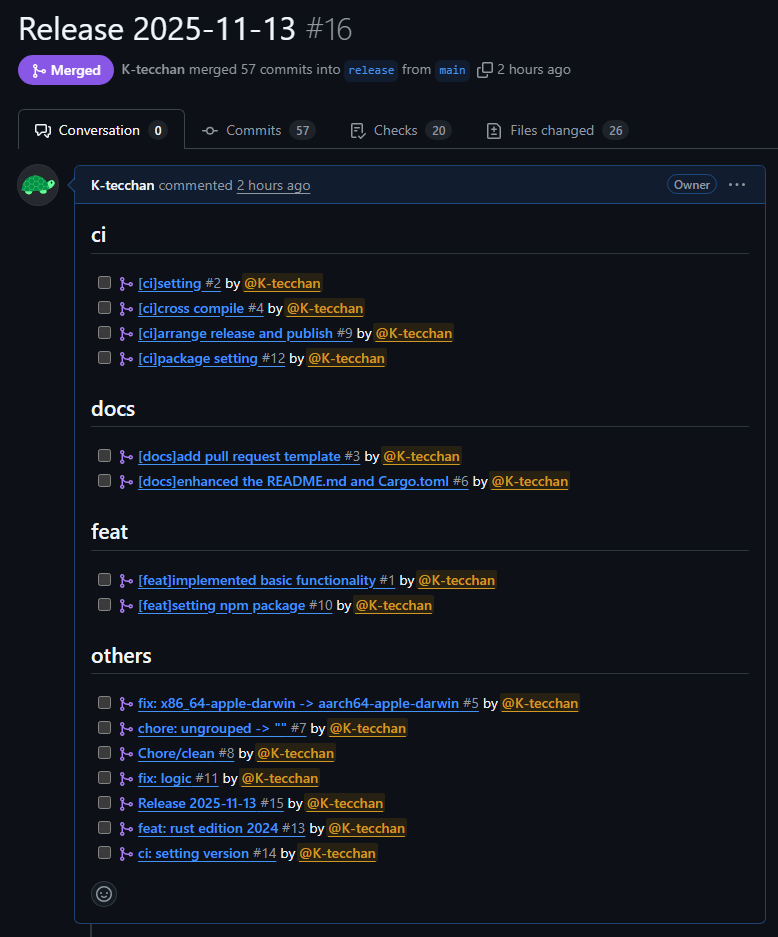Screen dimensions: 778x937
Task: Add emoji reaction with smiley icon
Action: coord(104,893)
